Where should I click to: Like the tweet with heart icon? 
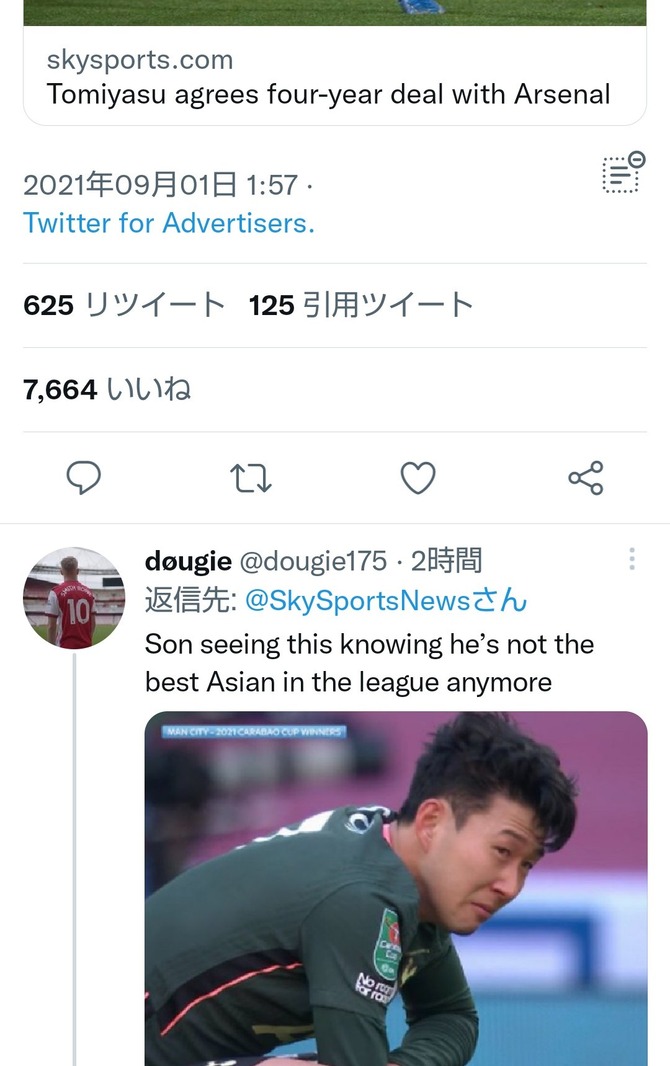(x=418, y=477)
